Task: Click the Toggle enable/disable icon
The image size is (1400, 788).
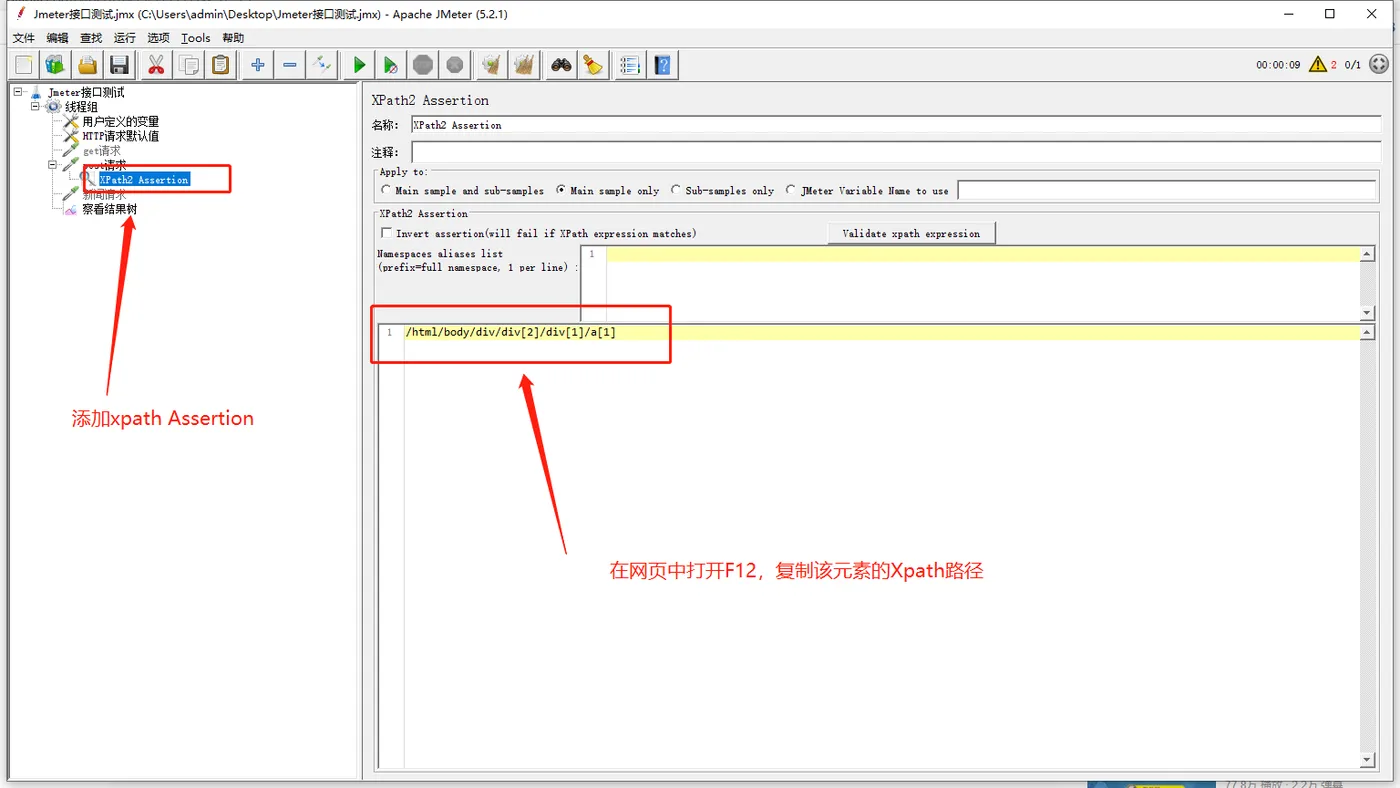Action: click(x=322, y=65)
